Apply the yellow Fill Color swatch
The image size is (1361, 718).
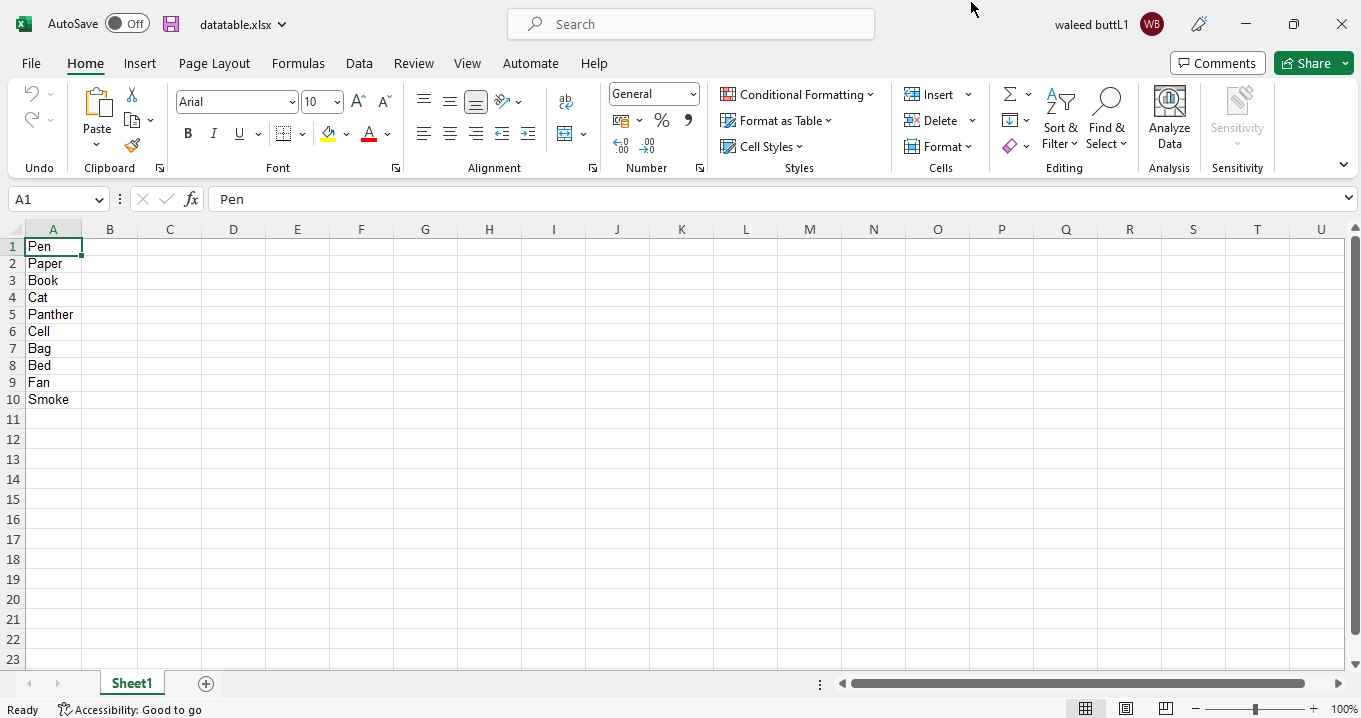click(328, 134)
